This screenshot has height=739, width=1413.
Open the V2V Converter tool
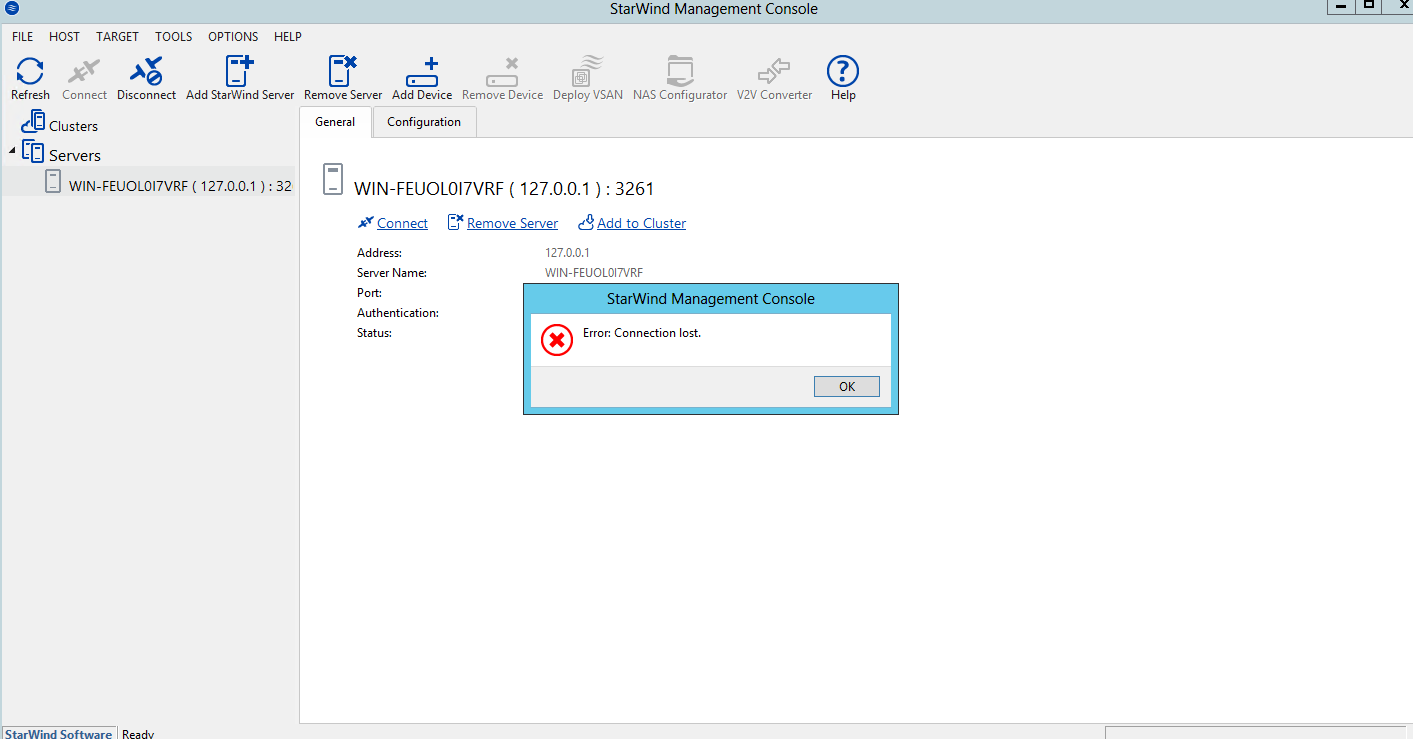click(x=774, y=79)
